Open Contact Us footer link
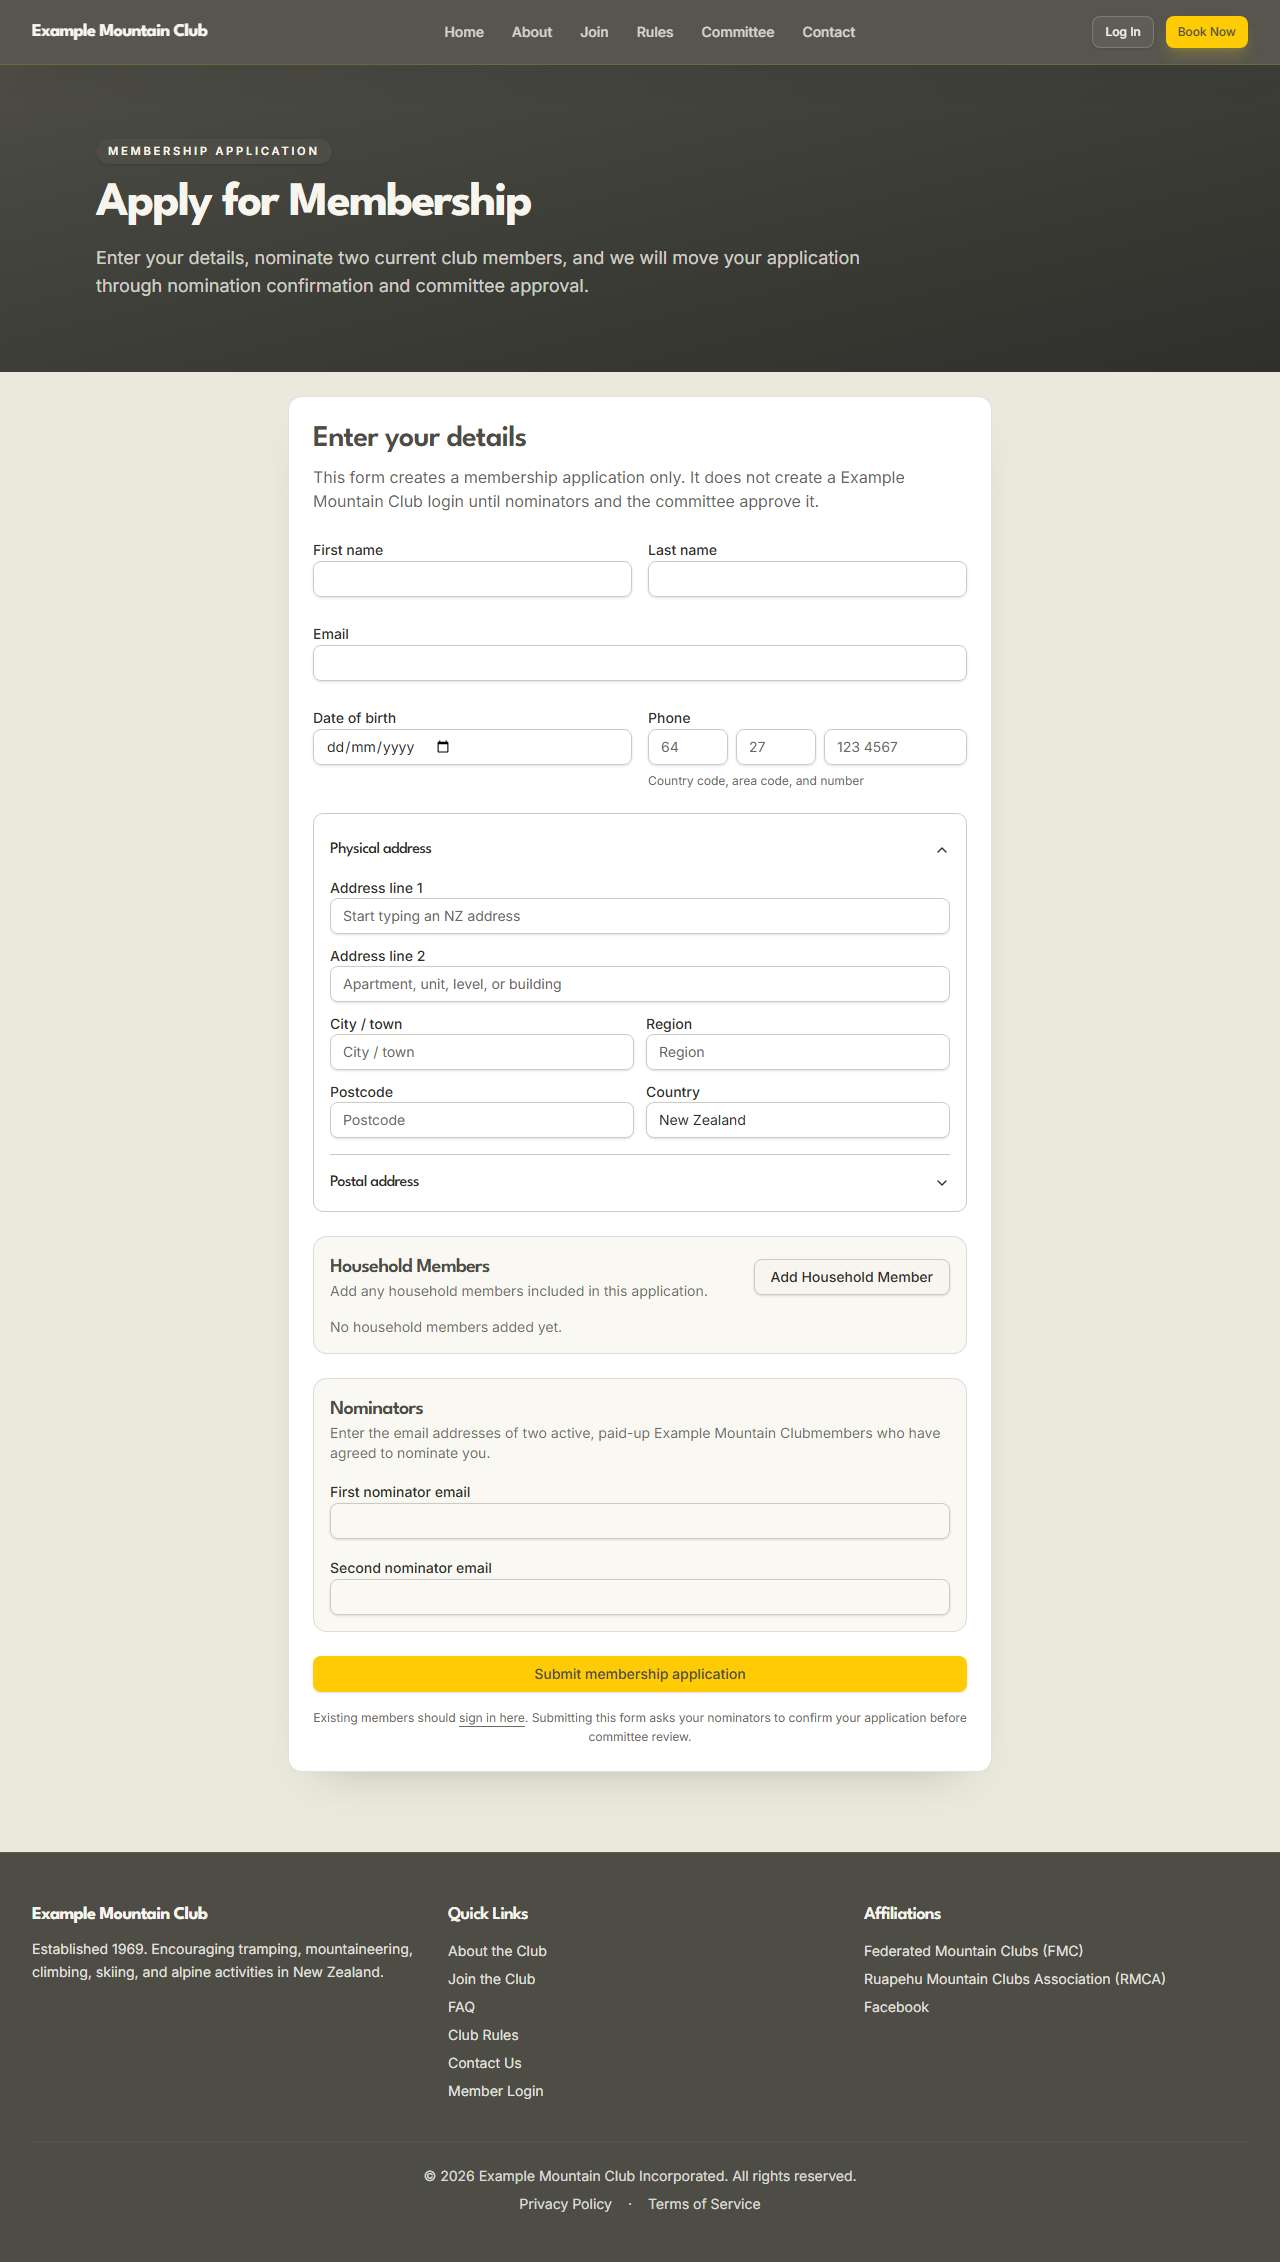The image size is (1280, 2262). pyautogui.click(x=485, y=2063)
